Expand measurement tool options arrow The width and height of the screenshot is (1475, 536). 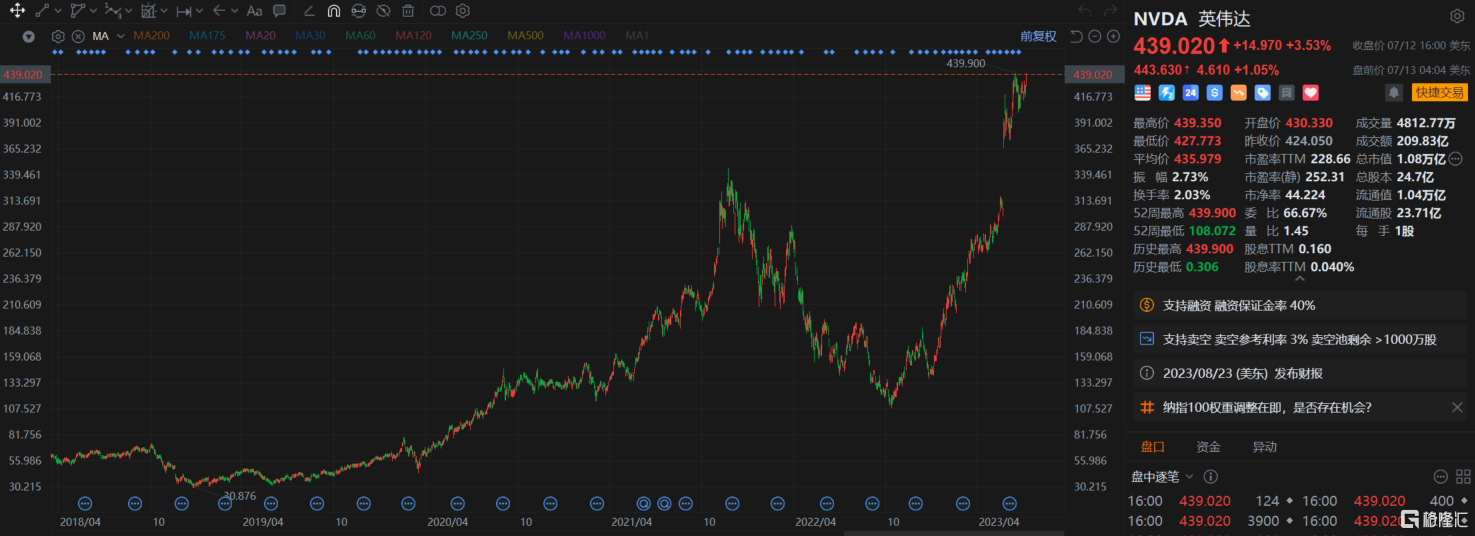point(200,11)
